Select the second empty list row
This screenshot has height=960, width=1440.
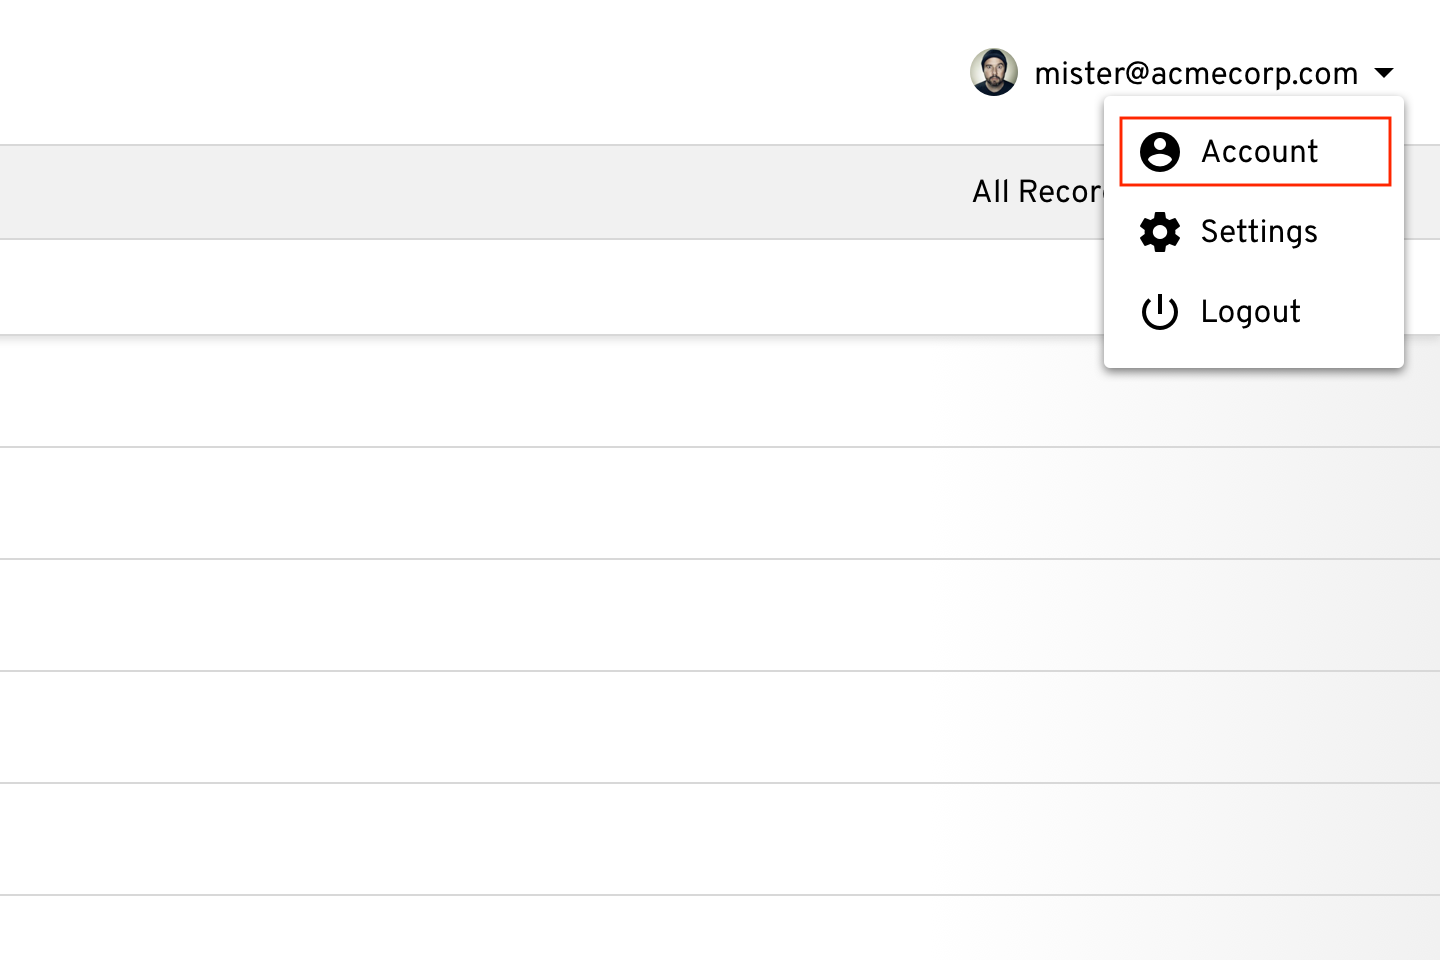[x=720, y=503]
